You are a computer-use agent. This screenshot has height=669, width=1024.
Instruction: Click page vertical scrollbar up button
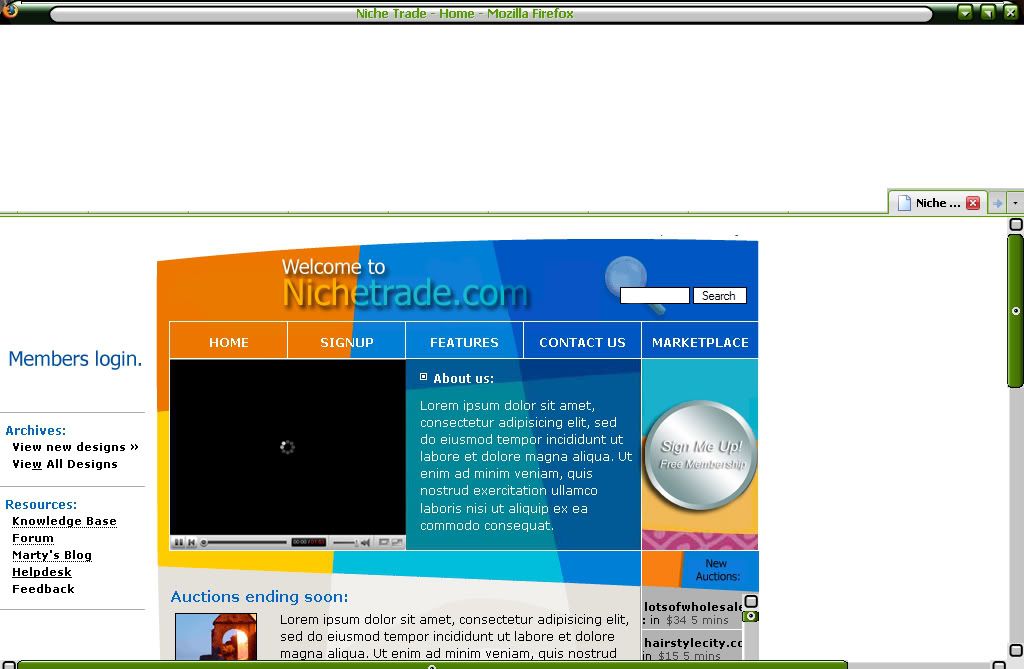(x=1016, y=225)
